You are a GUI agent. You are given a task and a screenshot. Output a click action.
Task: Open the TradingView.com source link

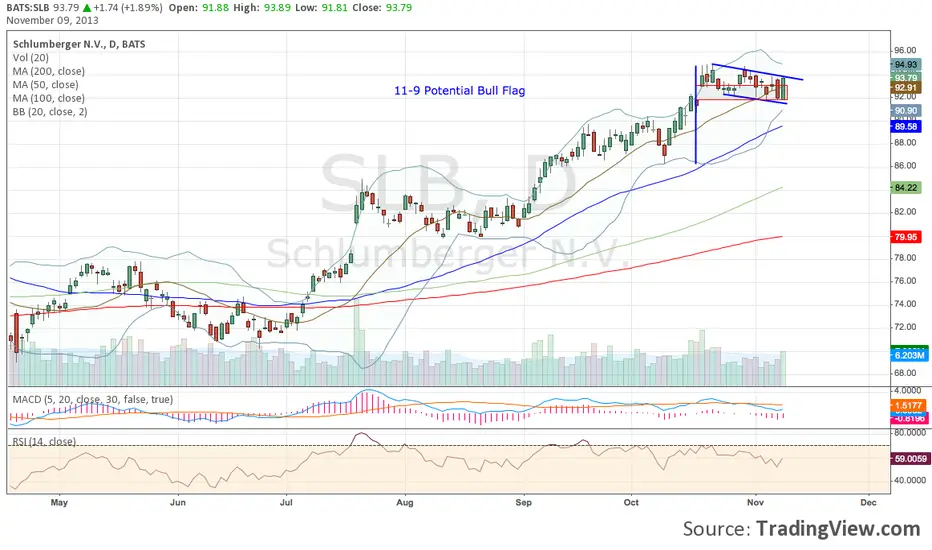(838, 528)
